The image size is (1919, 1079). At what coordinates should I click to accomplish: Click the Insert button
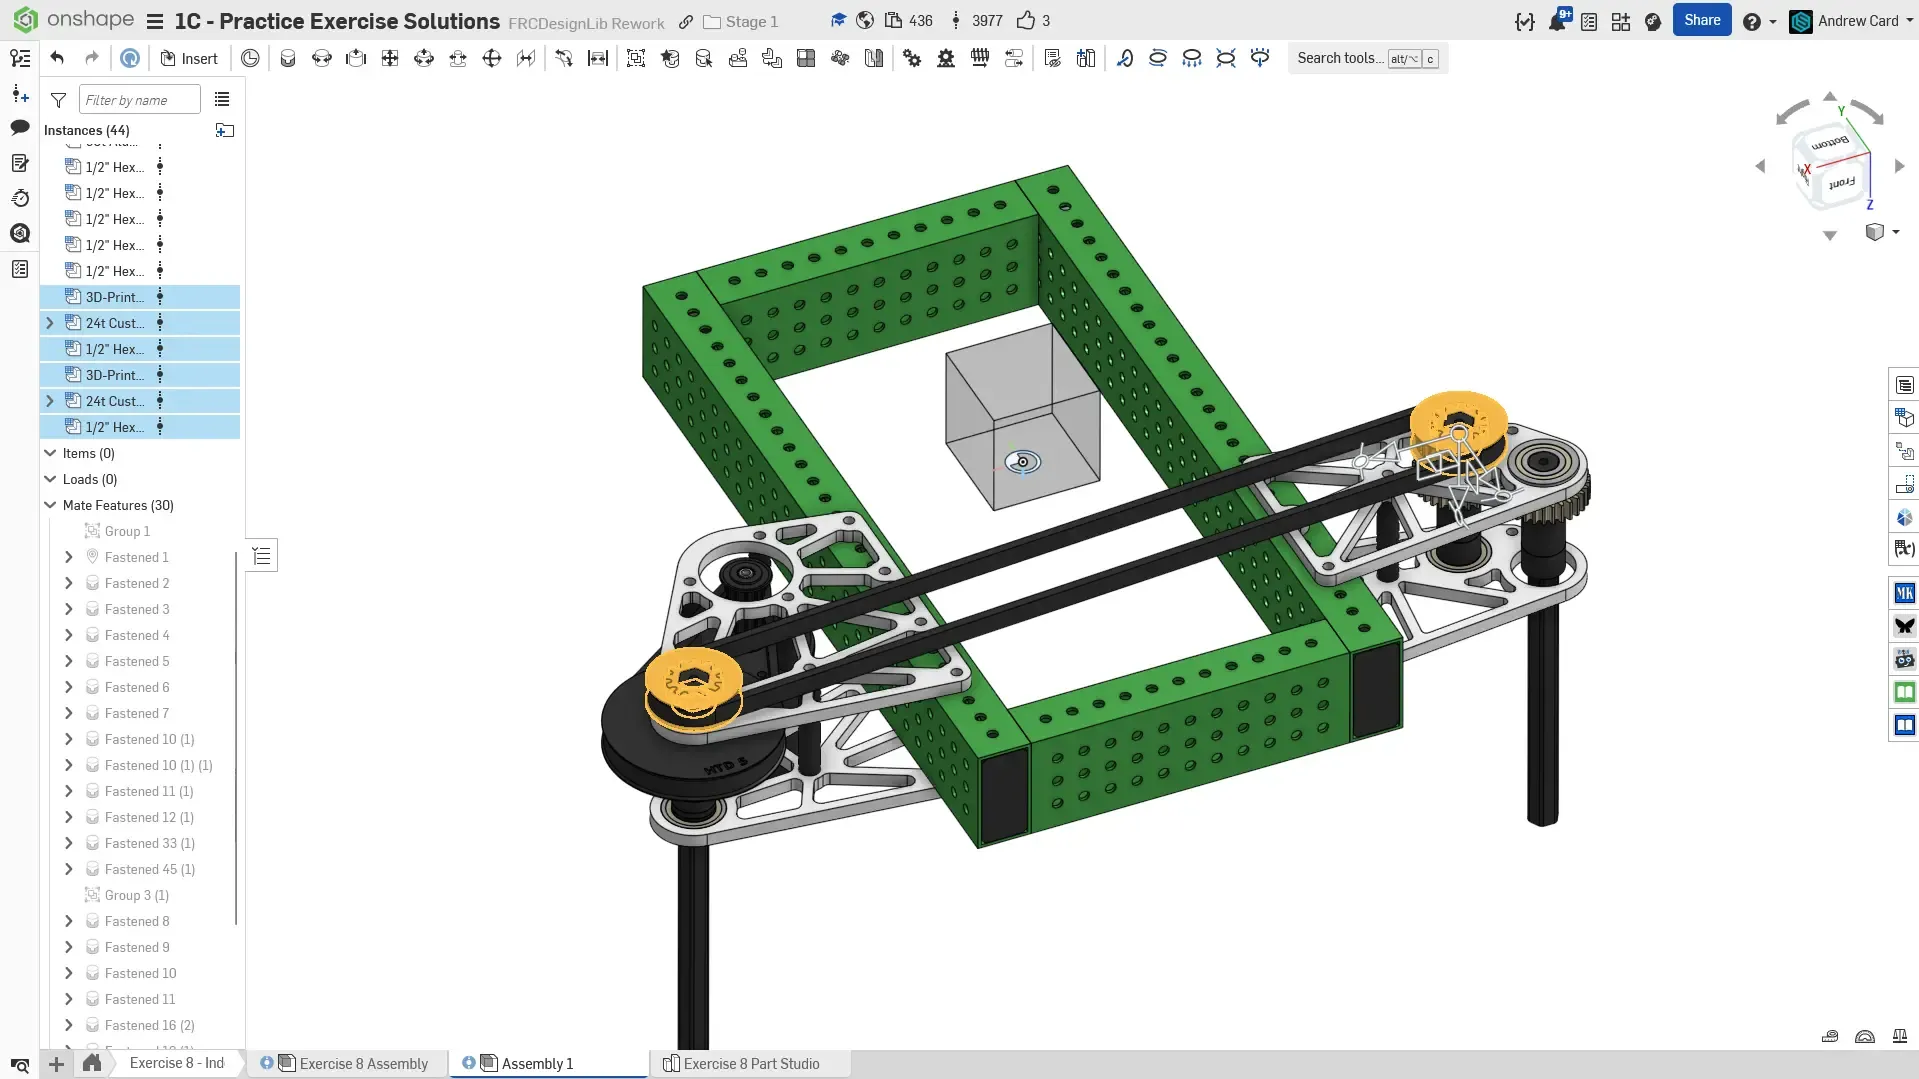point(189,58)
